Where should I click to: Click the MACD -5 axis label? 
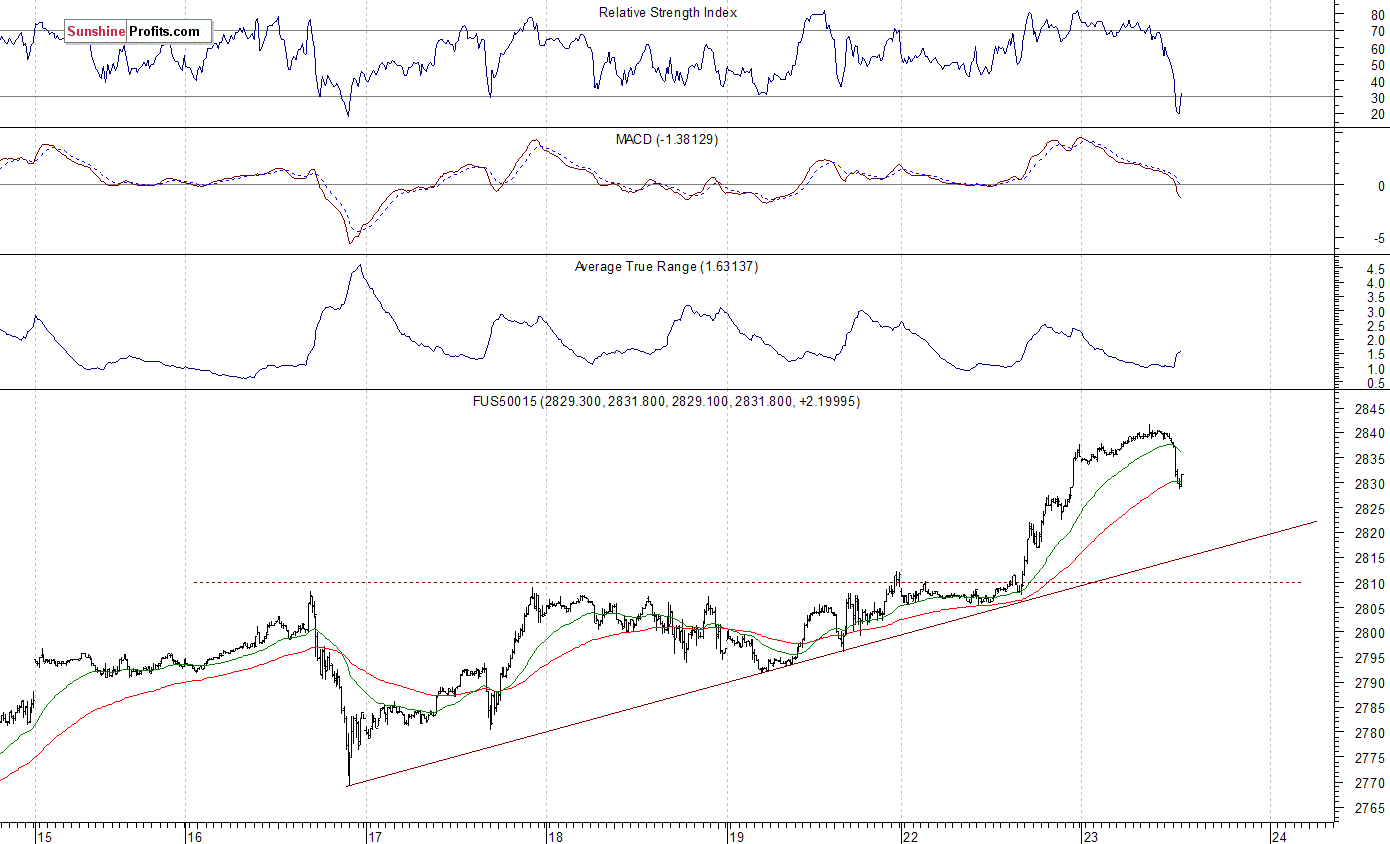pyautogui.click(x=1379, y=238)
